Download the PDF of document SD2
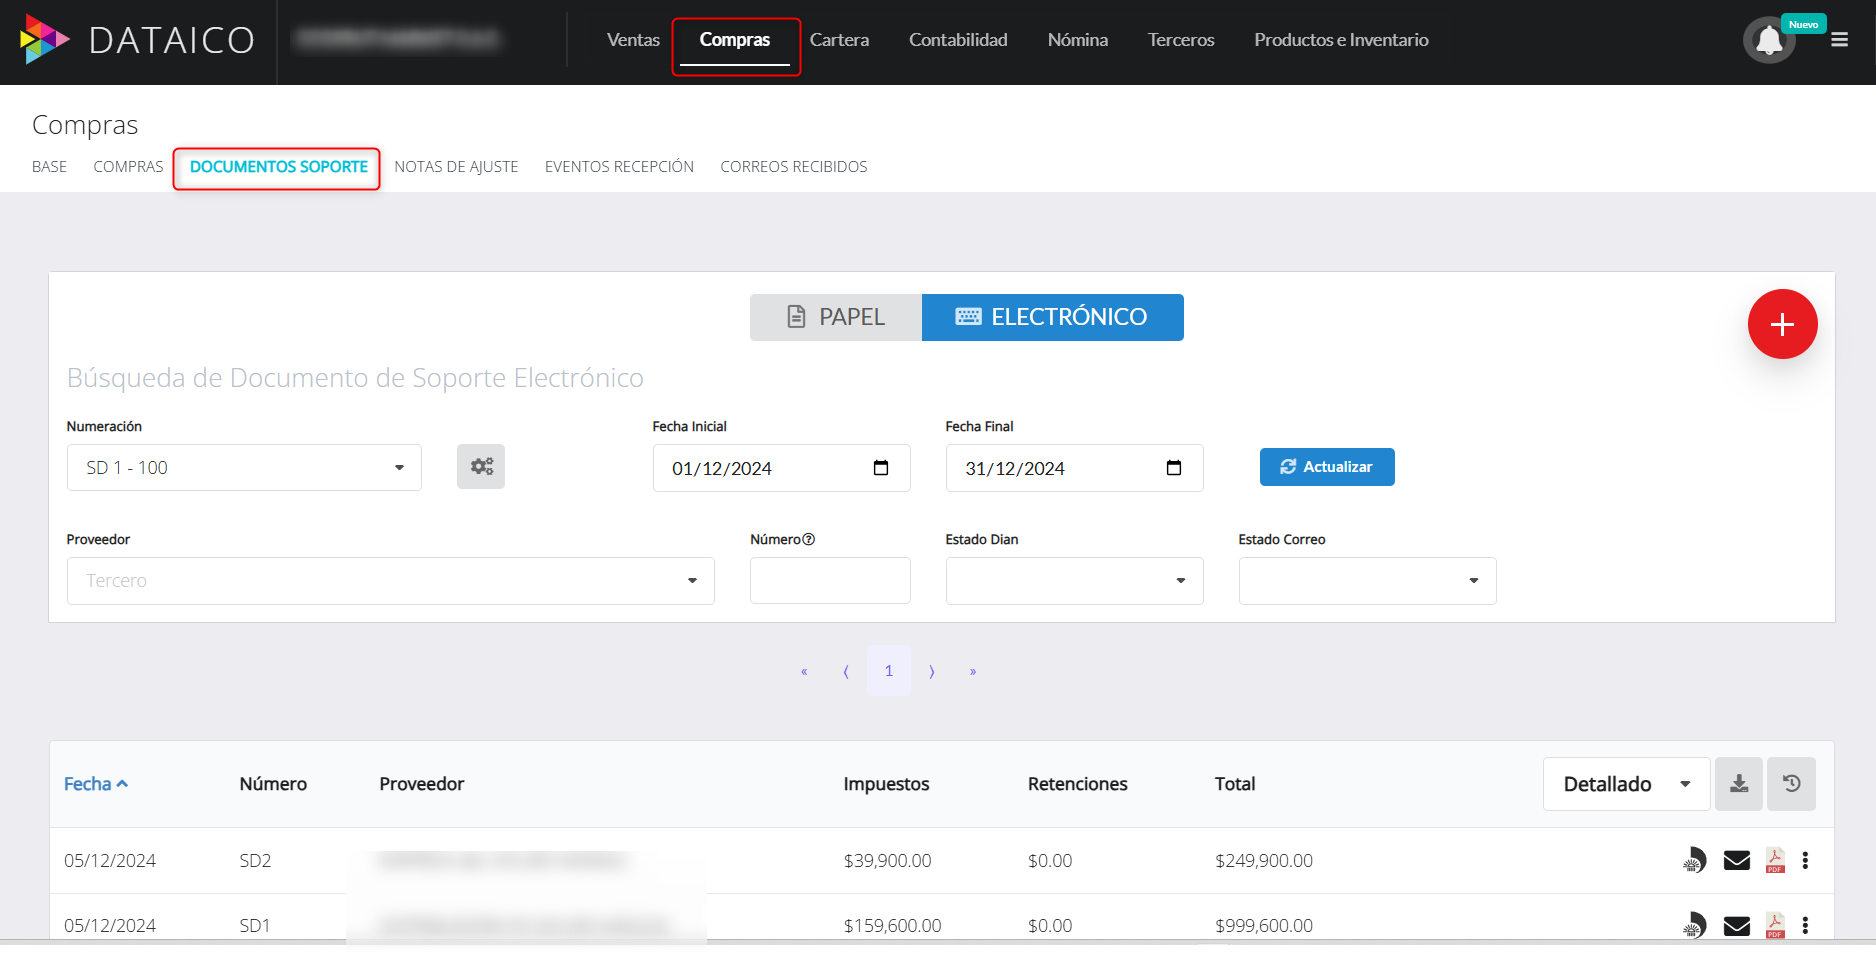 [x=1774, y=859]
